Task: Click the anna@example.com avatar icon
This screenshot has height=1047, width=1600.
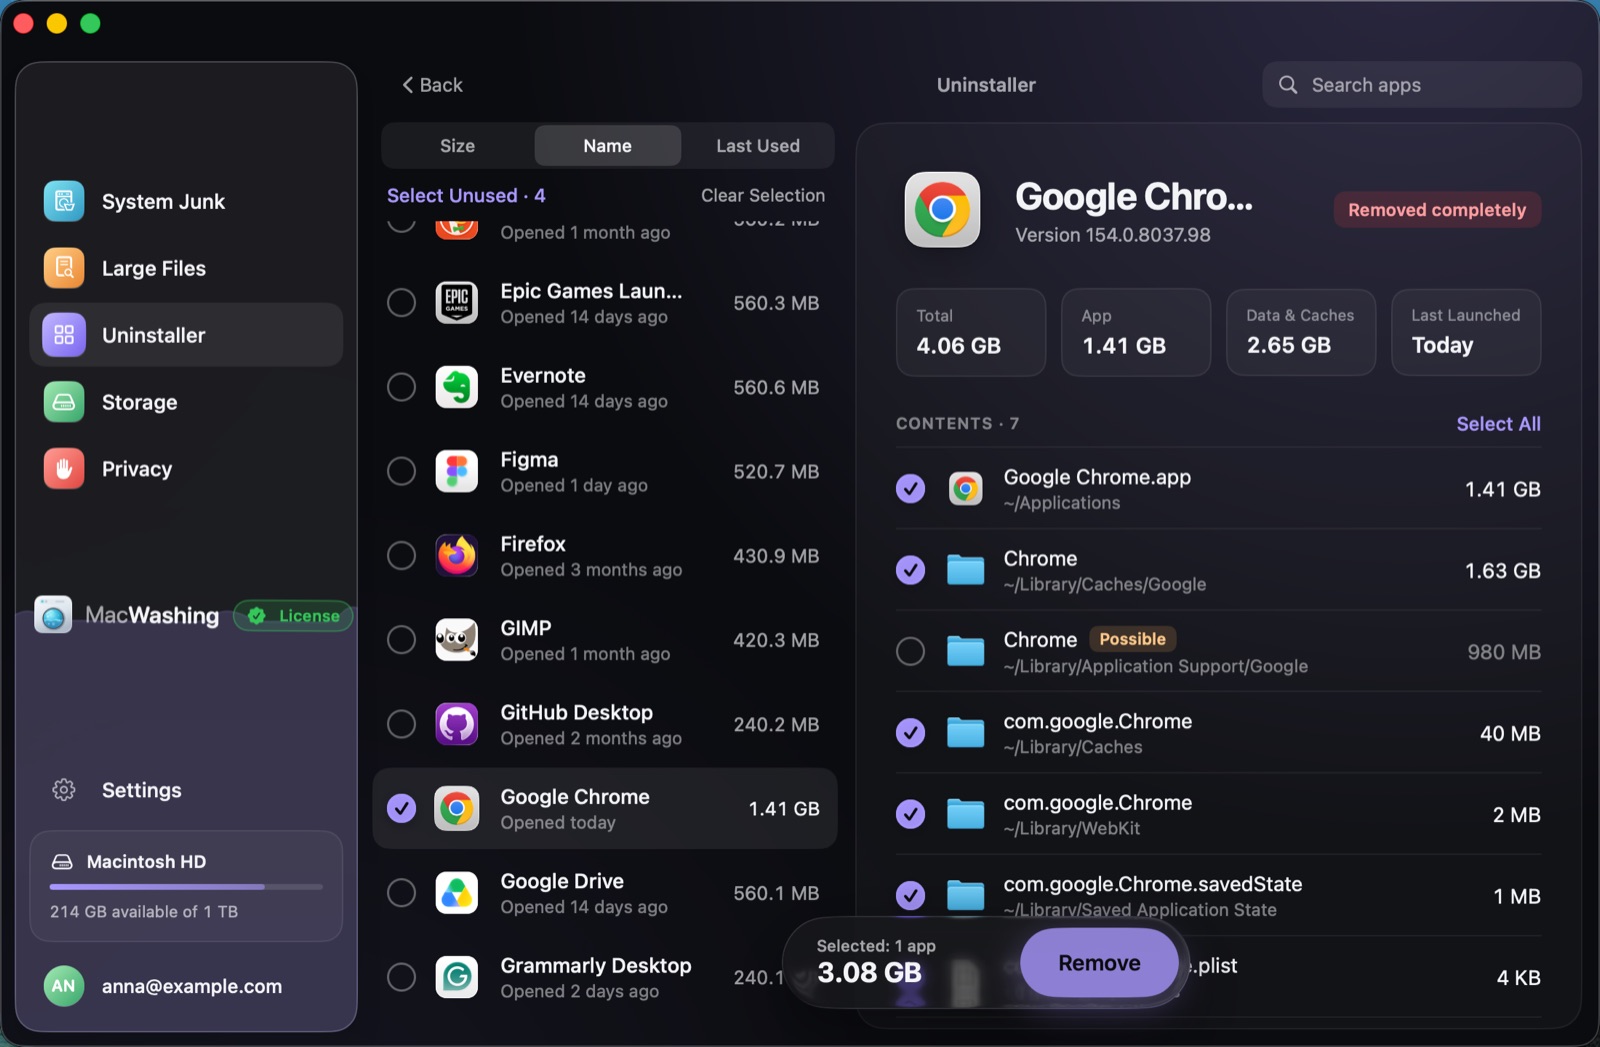Action: pos(63,986)
